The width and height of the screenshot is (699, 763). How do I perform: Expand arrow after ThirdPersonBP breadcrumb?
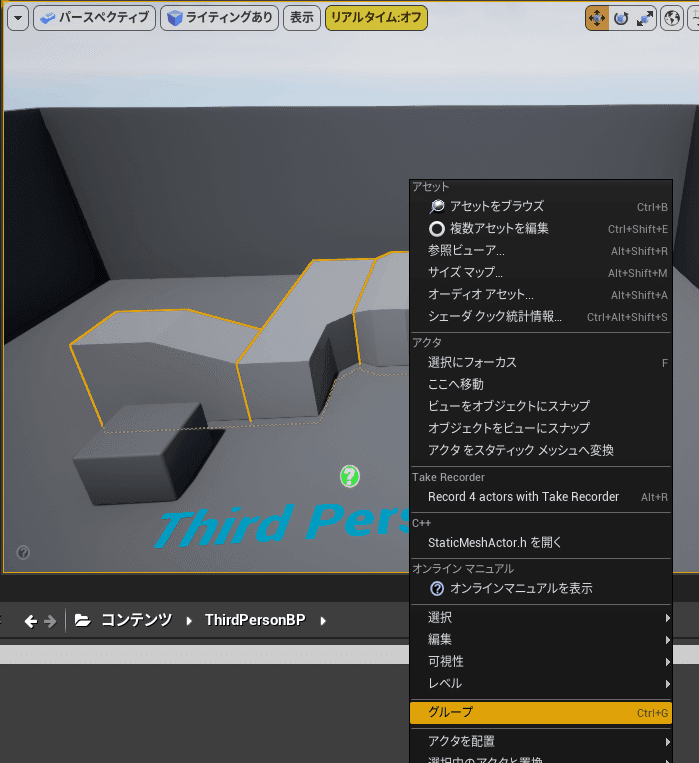323,621
